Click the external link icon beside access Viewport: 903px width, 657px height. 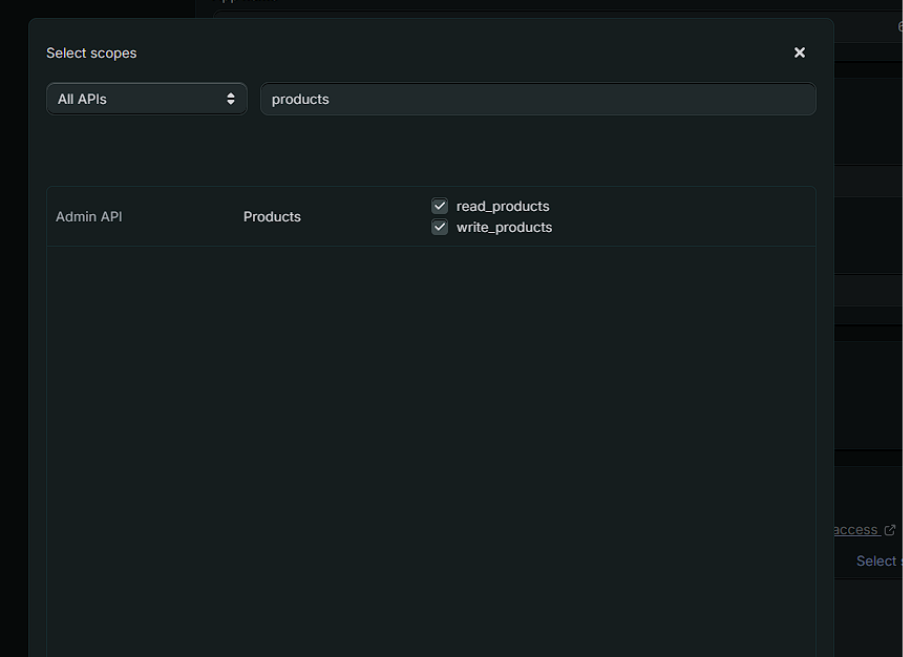tap(890, 529)
